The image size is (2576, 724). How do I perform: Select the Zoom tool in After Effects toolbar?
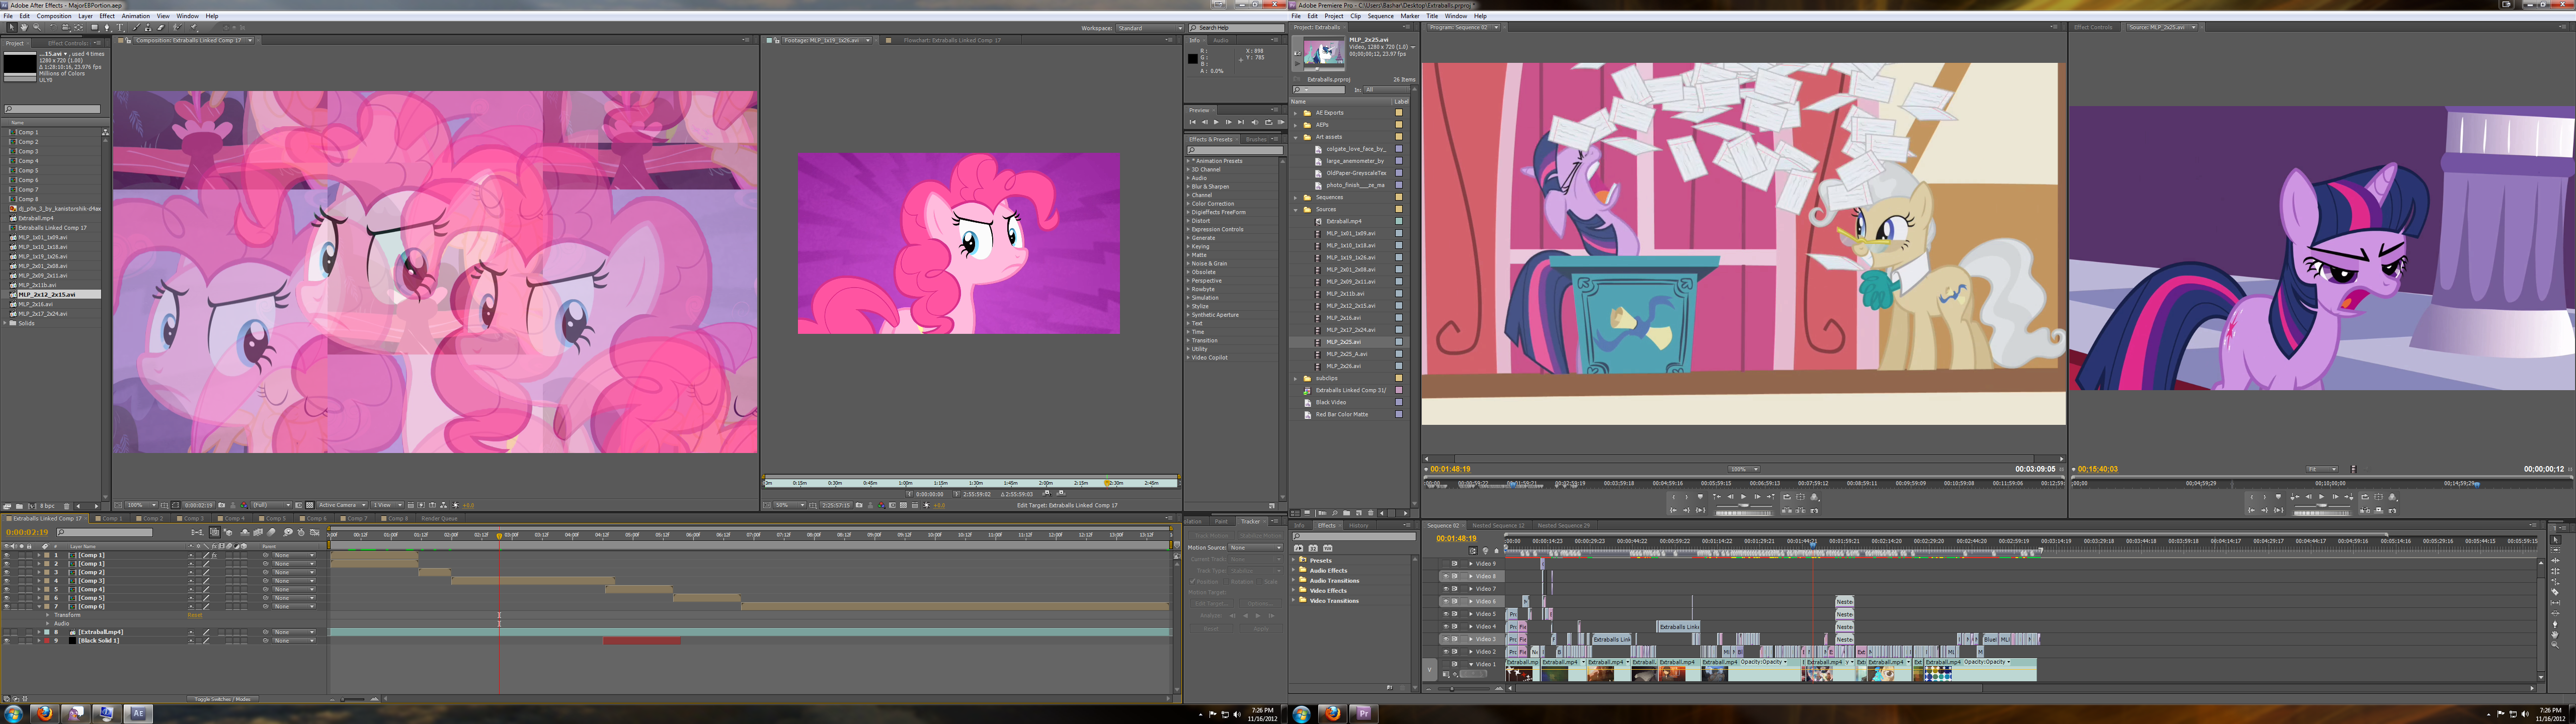click(x=37, y=27)
